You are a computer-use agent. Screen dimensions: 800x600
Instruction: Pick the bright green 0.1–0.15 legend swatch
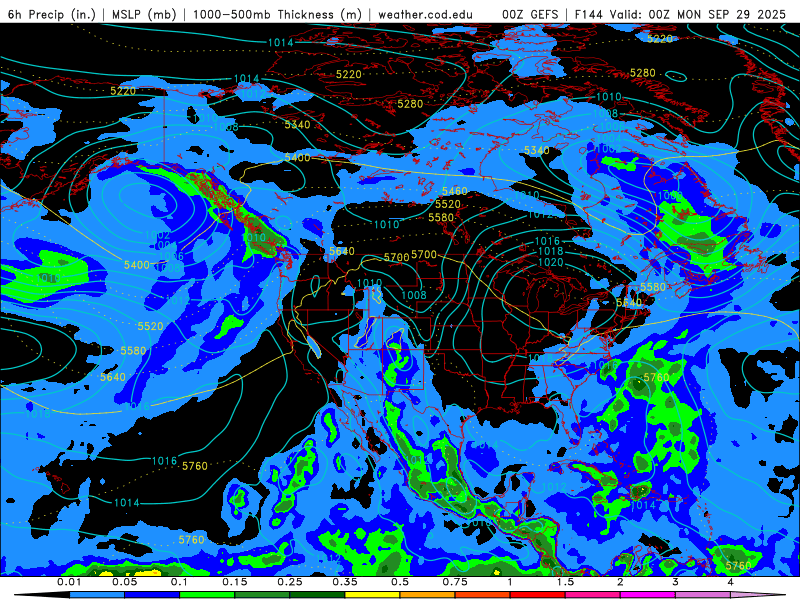(207, 595)
